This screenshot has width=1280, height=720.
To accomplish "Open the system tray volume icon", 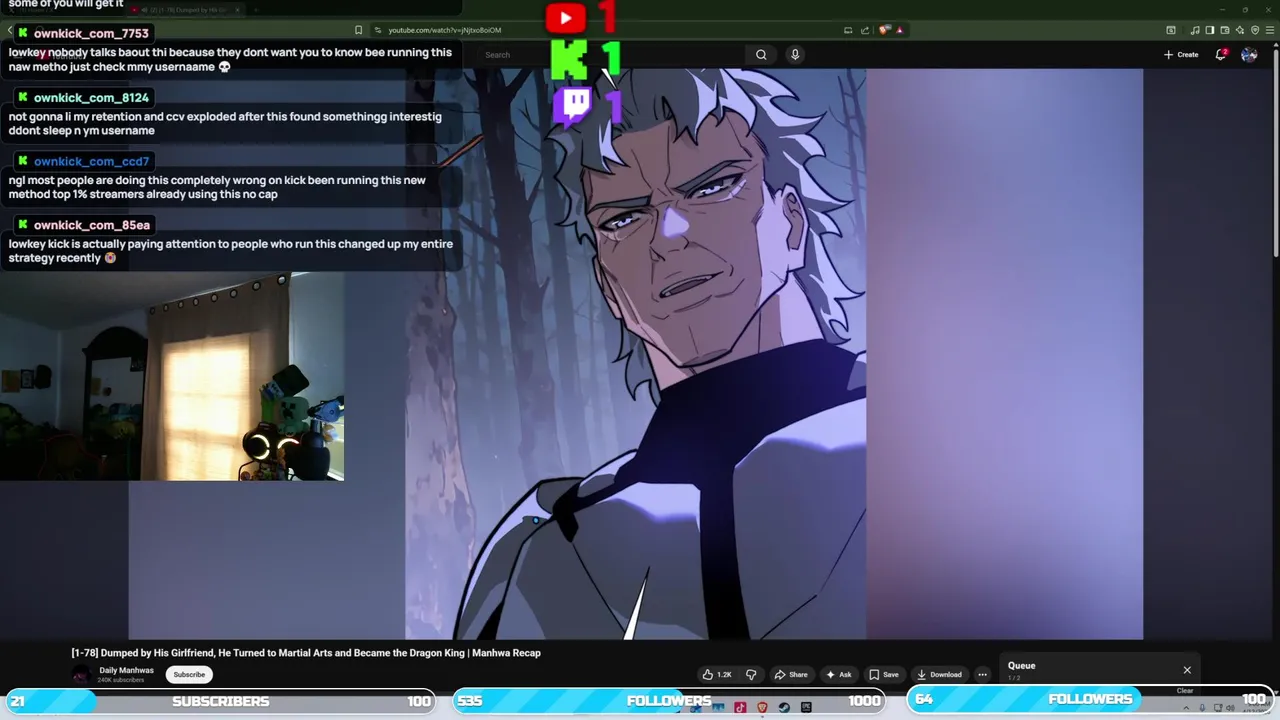I will tap(1230, 708).
